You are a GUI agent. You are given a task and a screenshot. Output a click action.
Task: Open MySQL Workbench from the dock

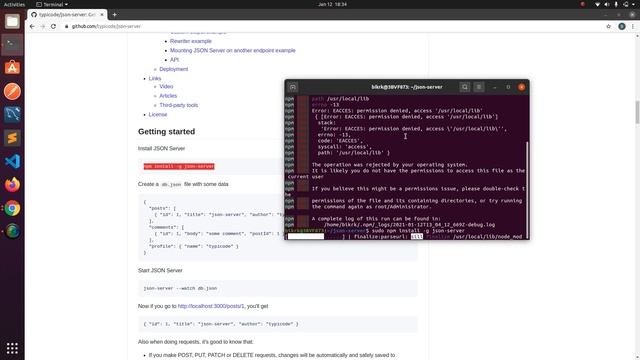pyautogui.click(x=12, y=115)
